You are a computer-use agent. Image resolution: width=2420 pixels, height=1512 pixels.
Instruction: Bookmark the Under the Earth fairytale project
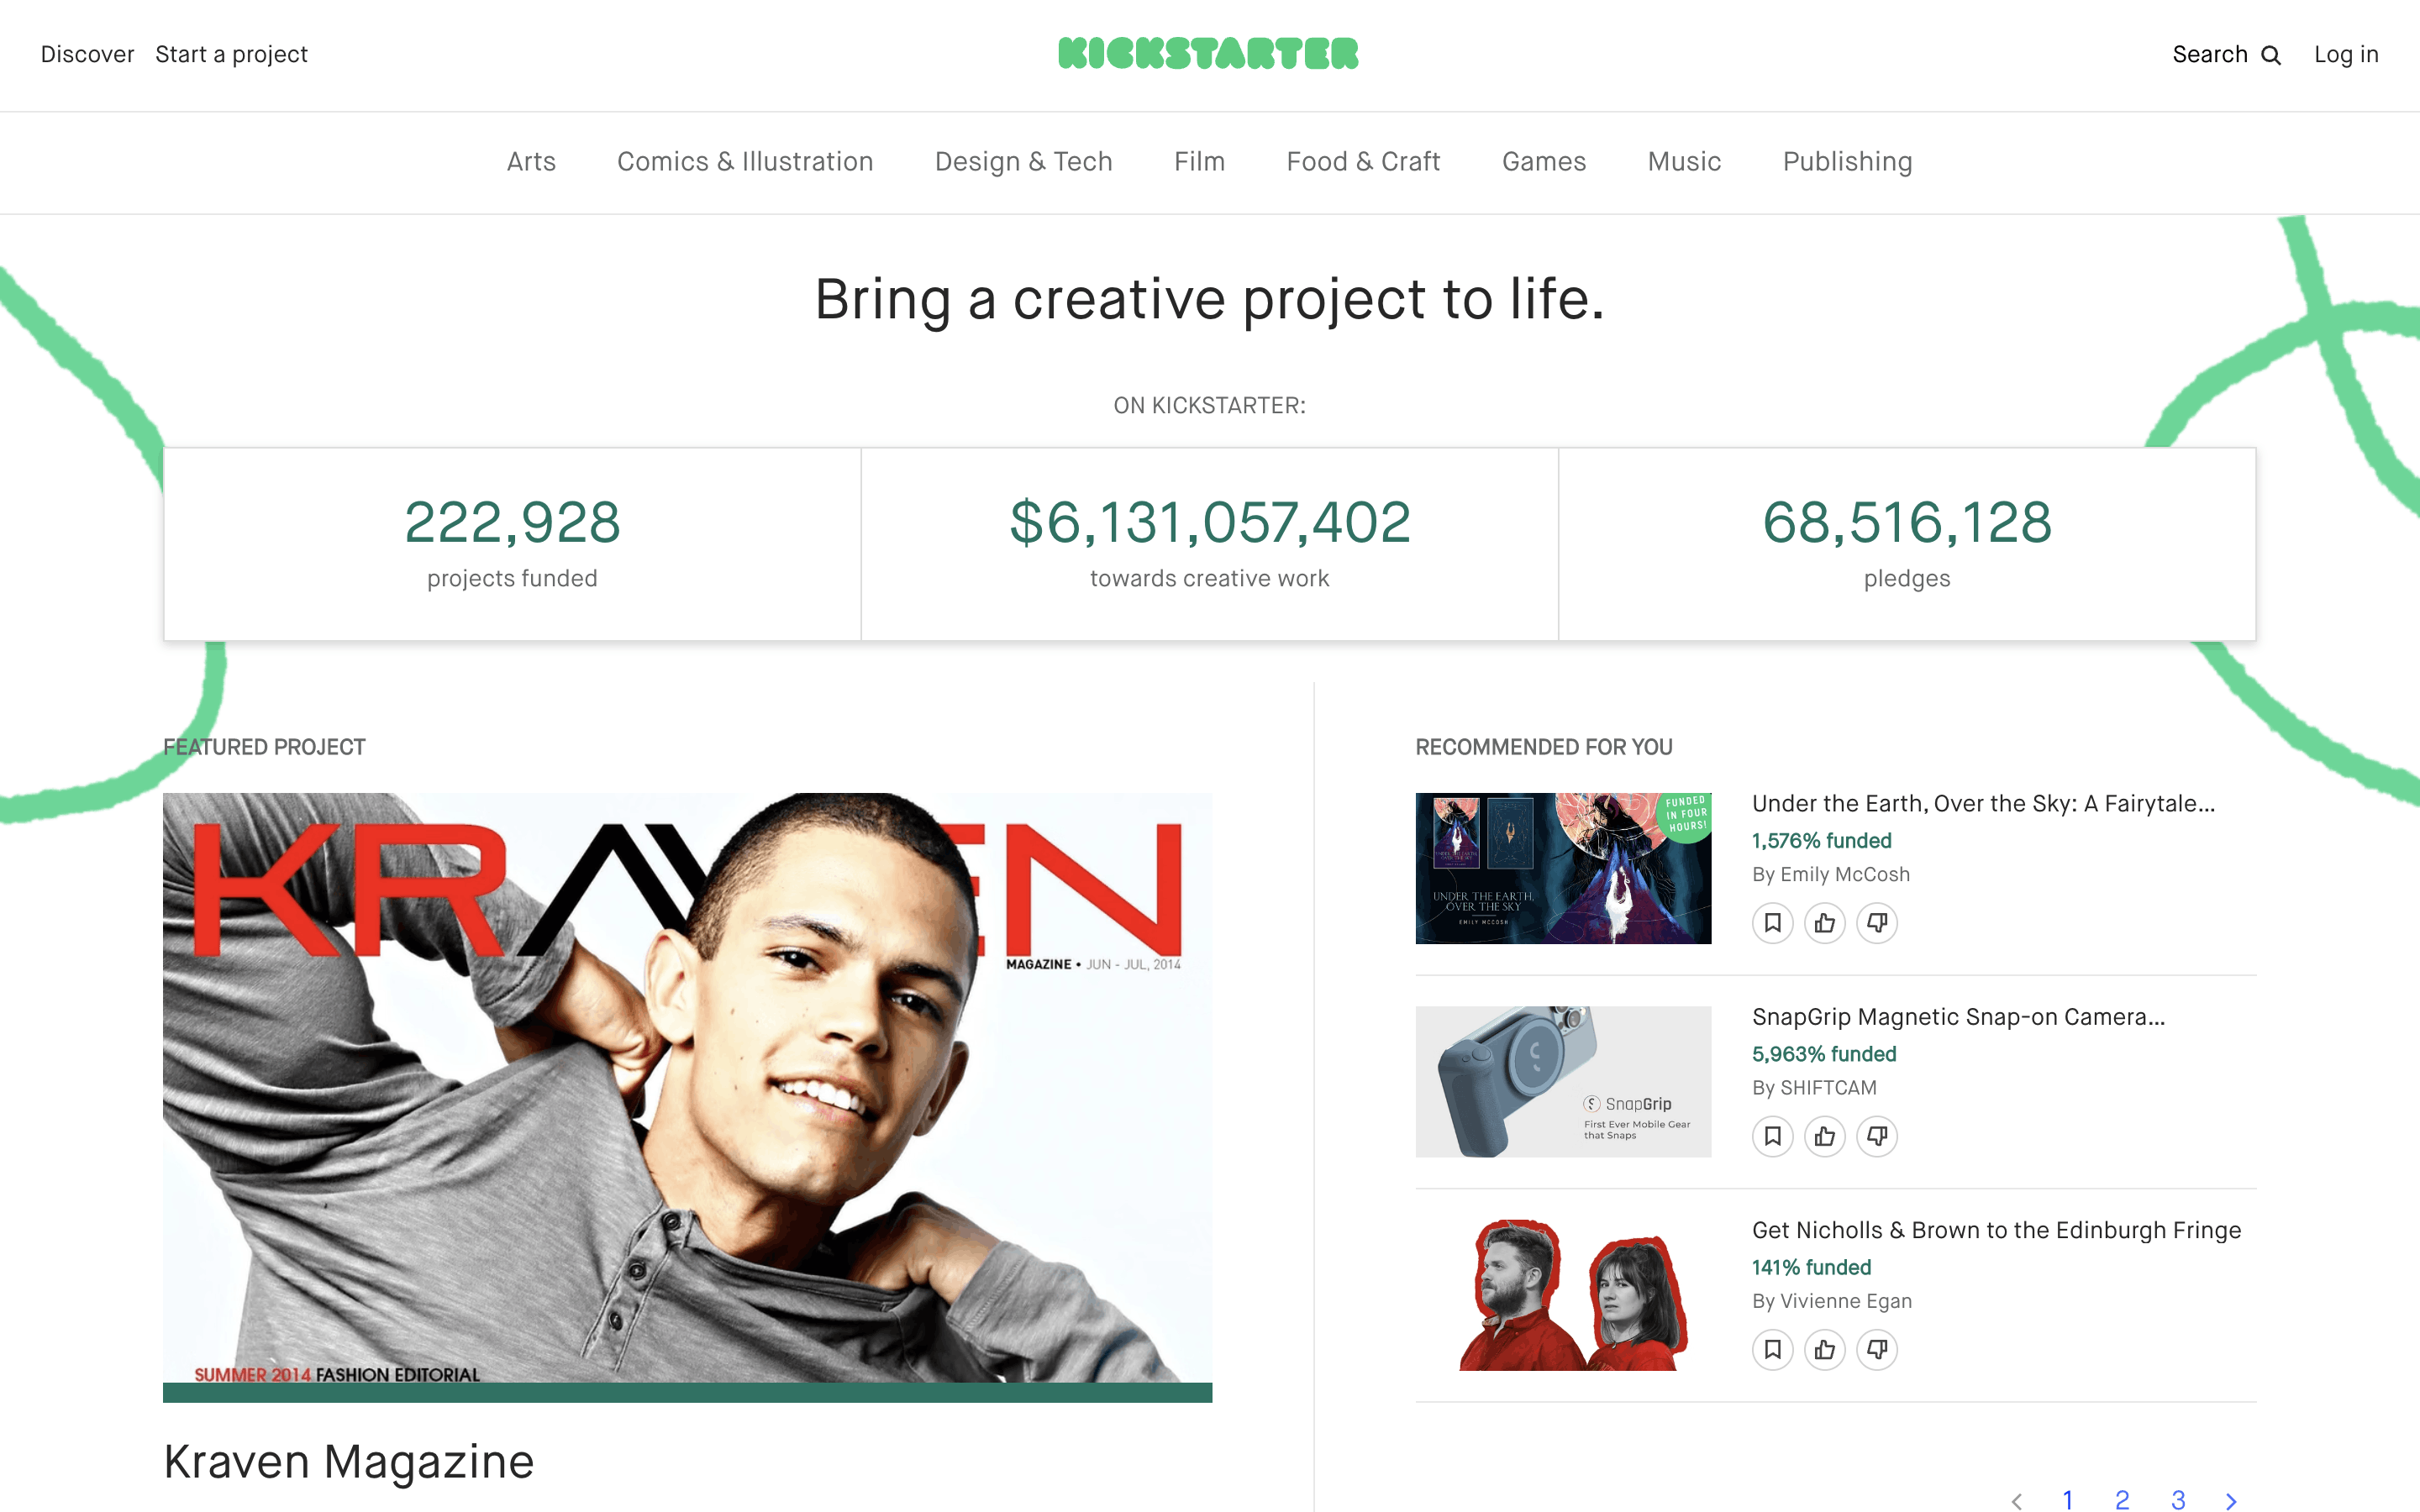click(1773, 922)
